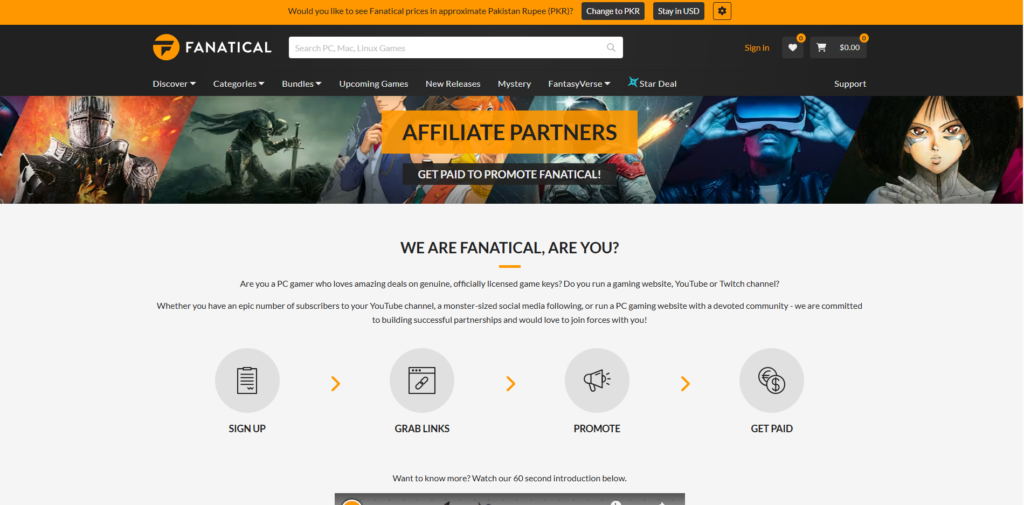1024x505 pixels.
Task: Expand the Categories dropdown menu
Action: (238, 84)
